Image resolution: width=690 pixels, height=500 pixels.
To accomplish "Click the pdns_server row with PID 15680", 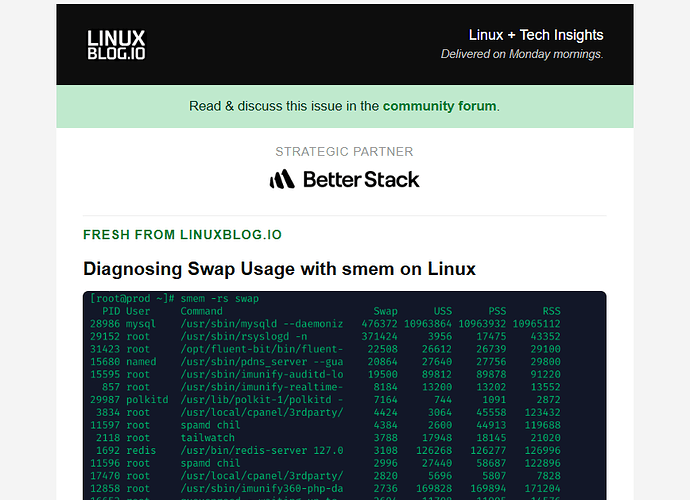I will [x=325, y=362].
